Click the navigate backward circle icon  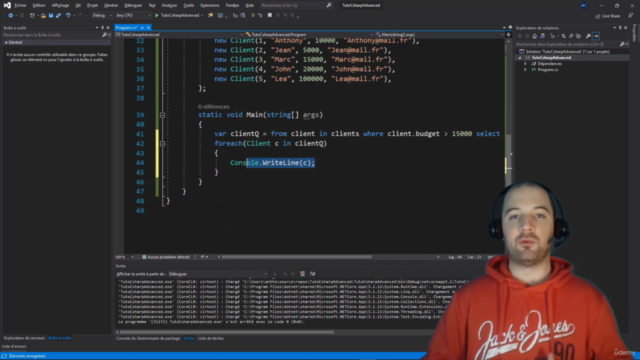[x=10, y=16]
